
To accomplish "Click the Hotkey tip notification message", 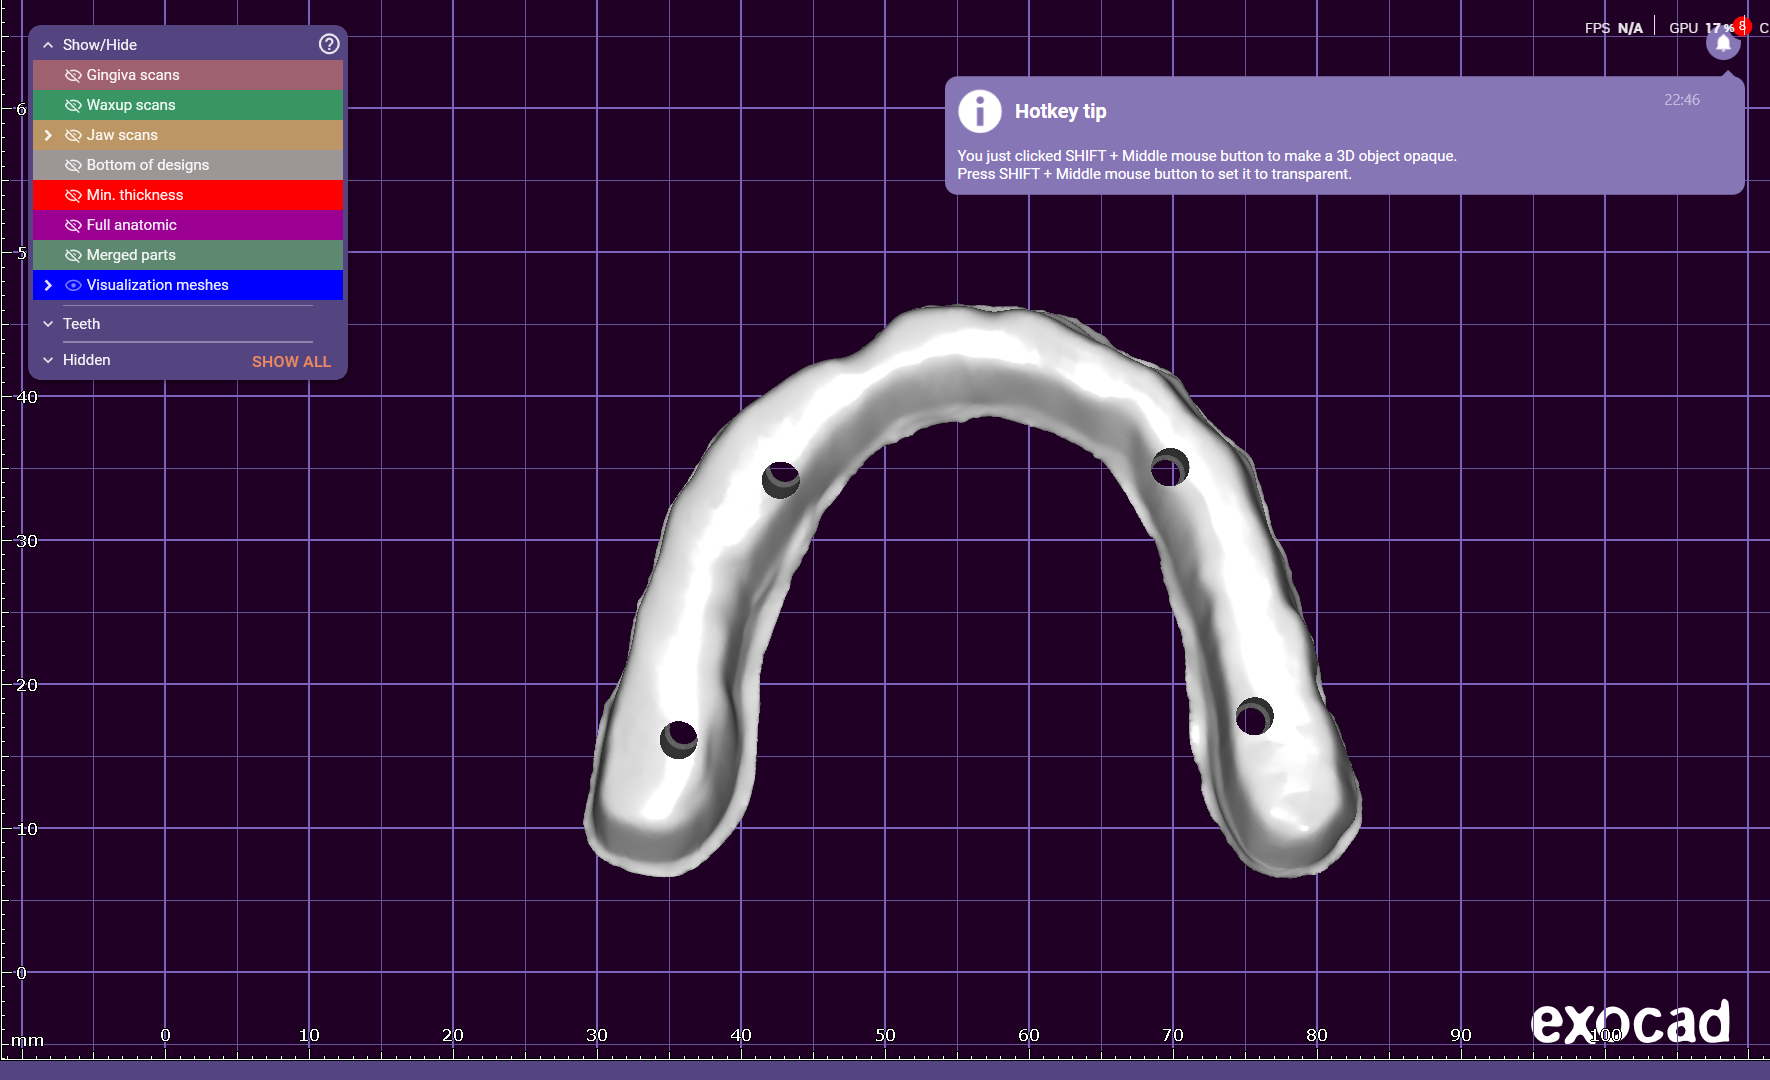I will [x=1205, y=165].
